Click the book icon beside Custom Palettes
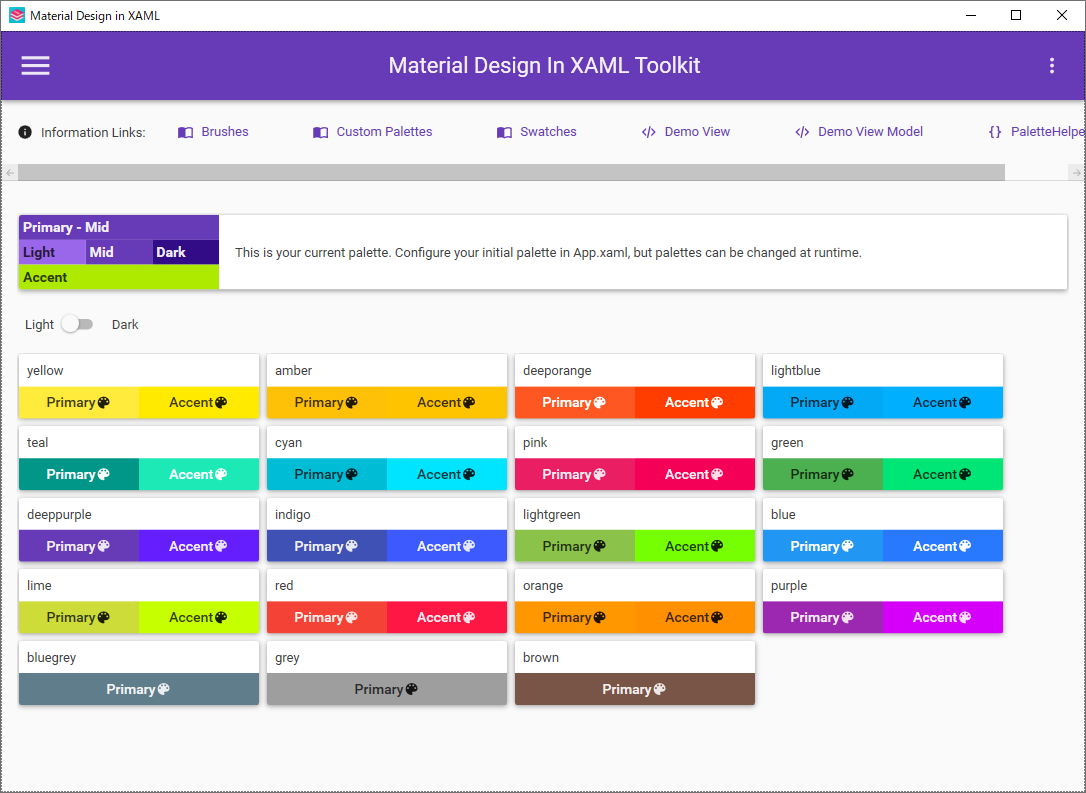 pos(320,132)
